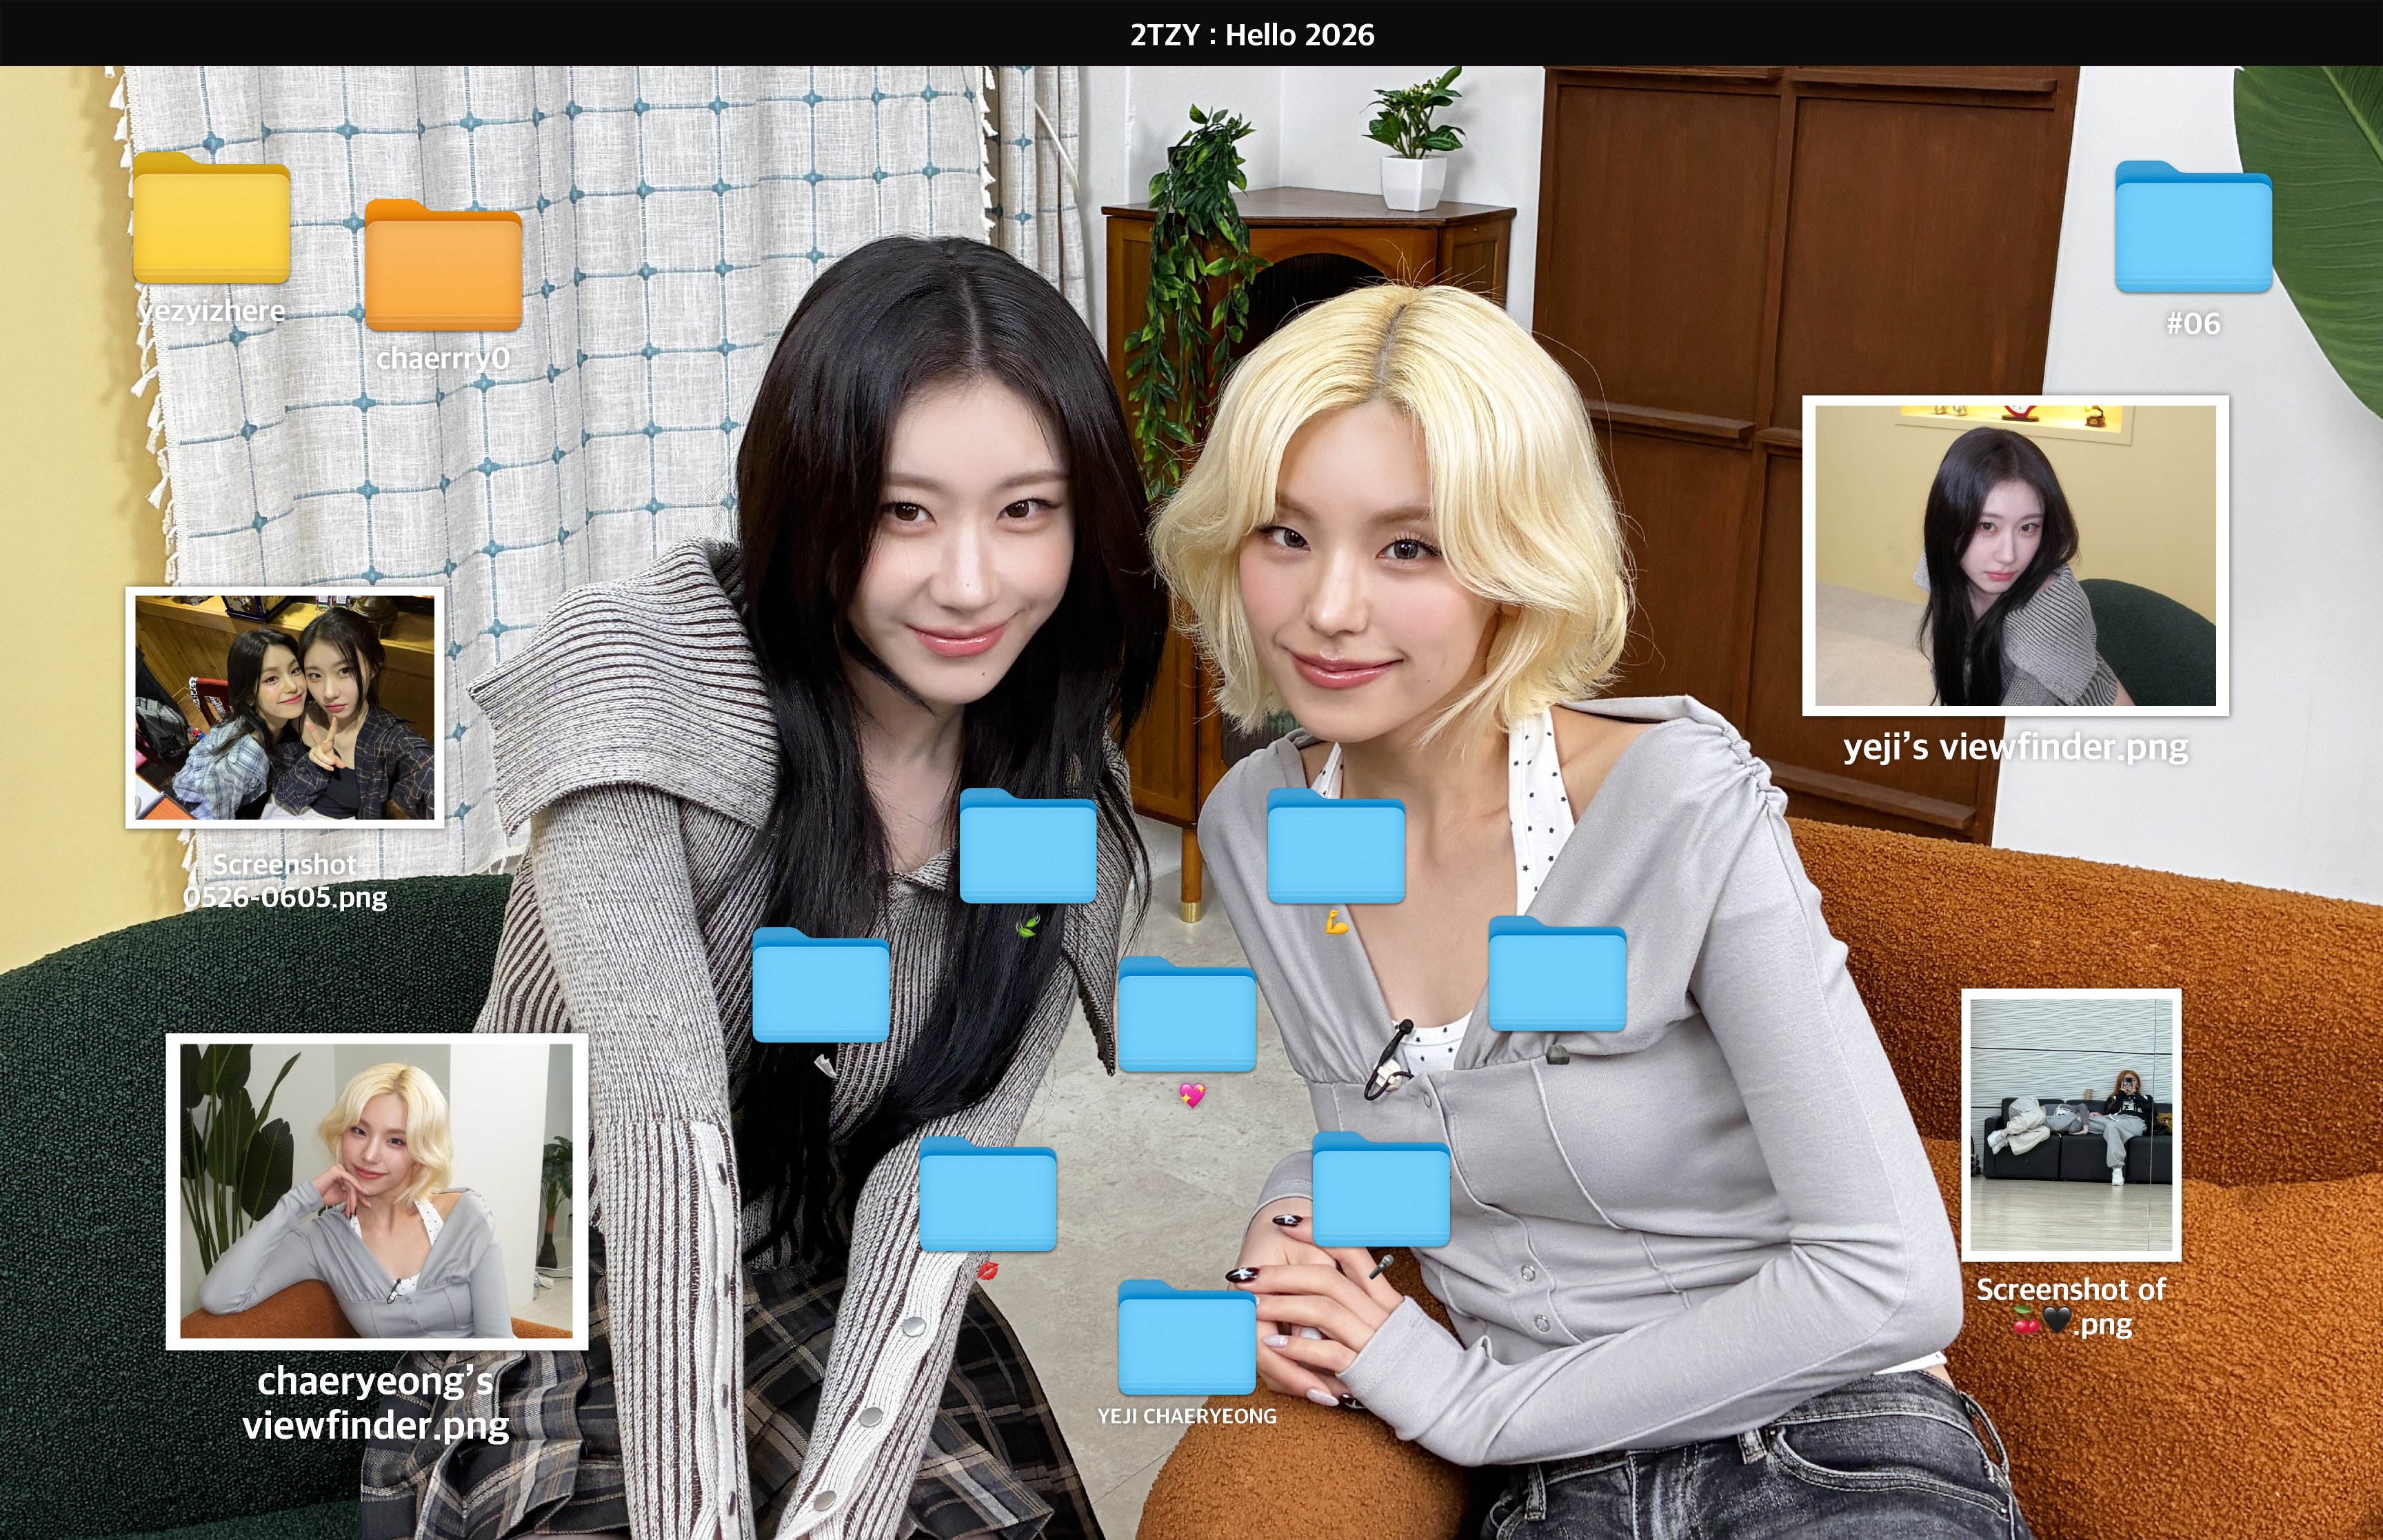Image resolution: width=2383 pixels, height=1540 pixels.
Task: Open chaeryeong's viewfinder.png thumbnail
Action: pyautogui.click(x=376, y=1191)
